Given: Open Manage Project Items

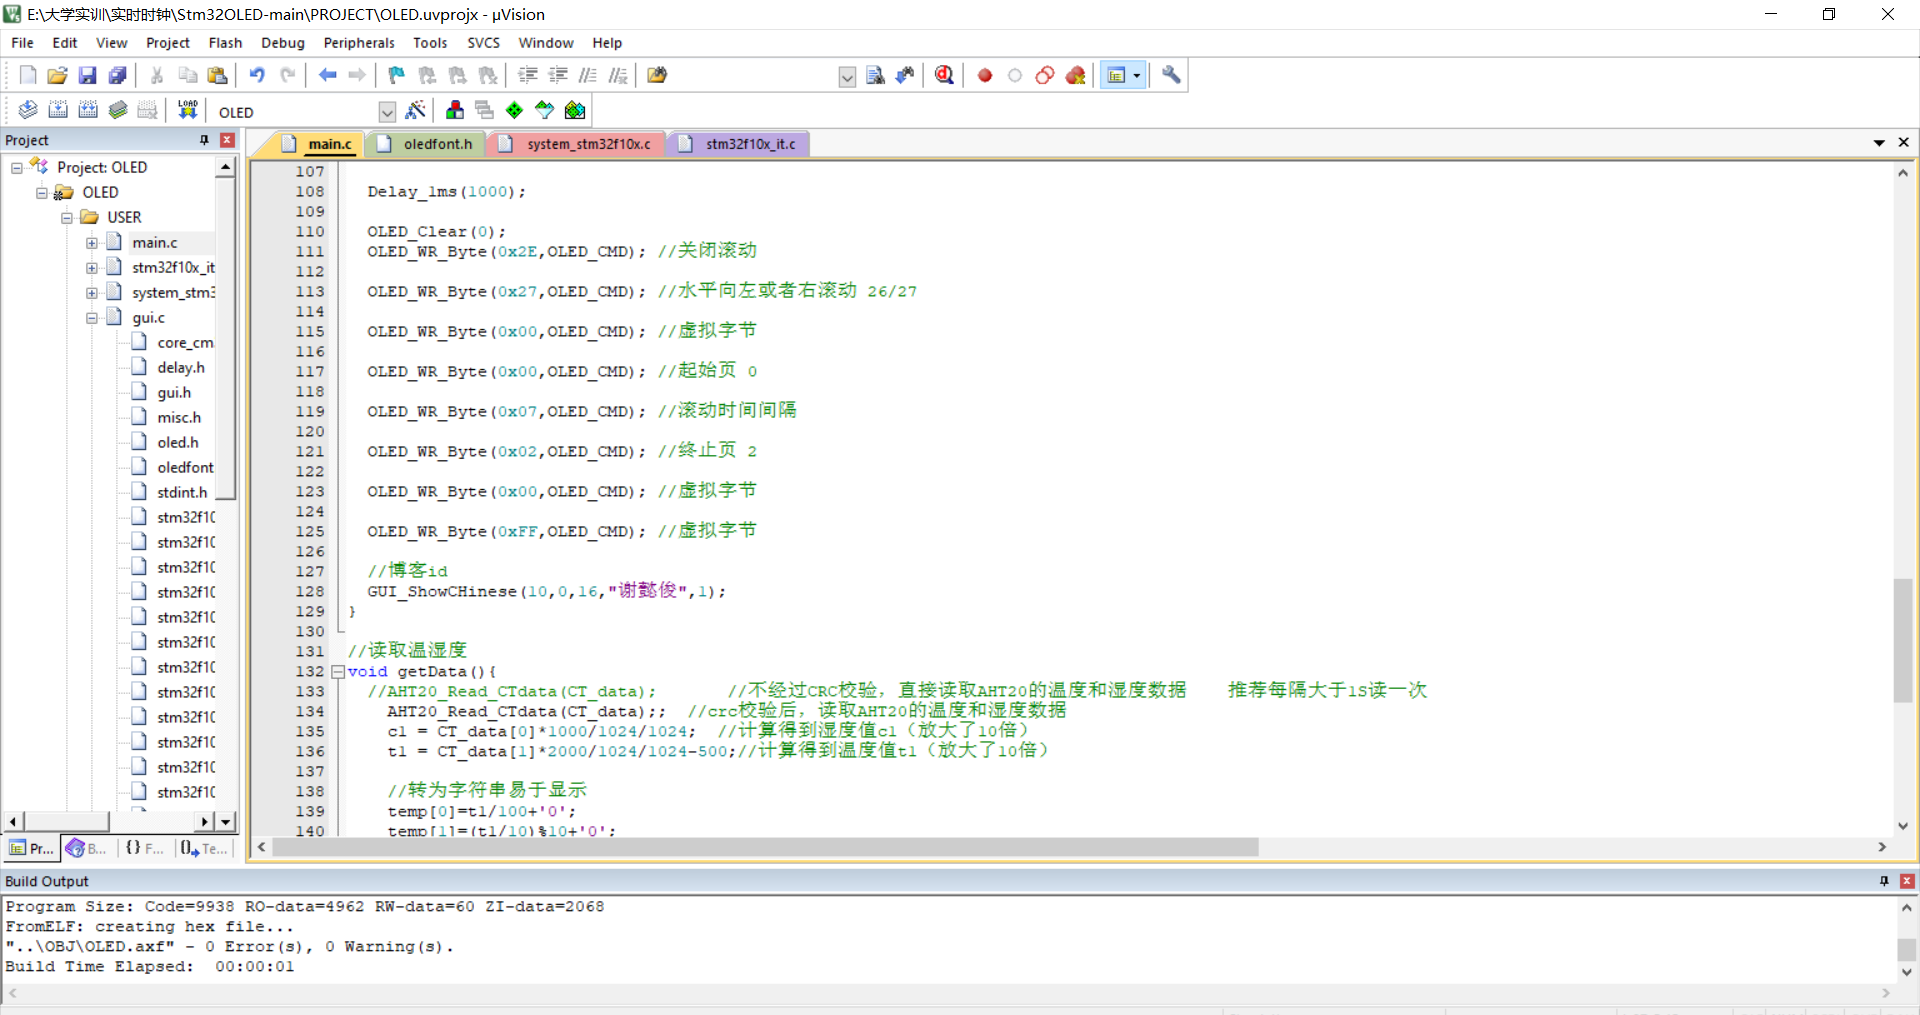Looking at the screenshot, I should click(455, 110).
